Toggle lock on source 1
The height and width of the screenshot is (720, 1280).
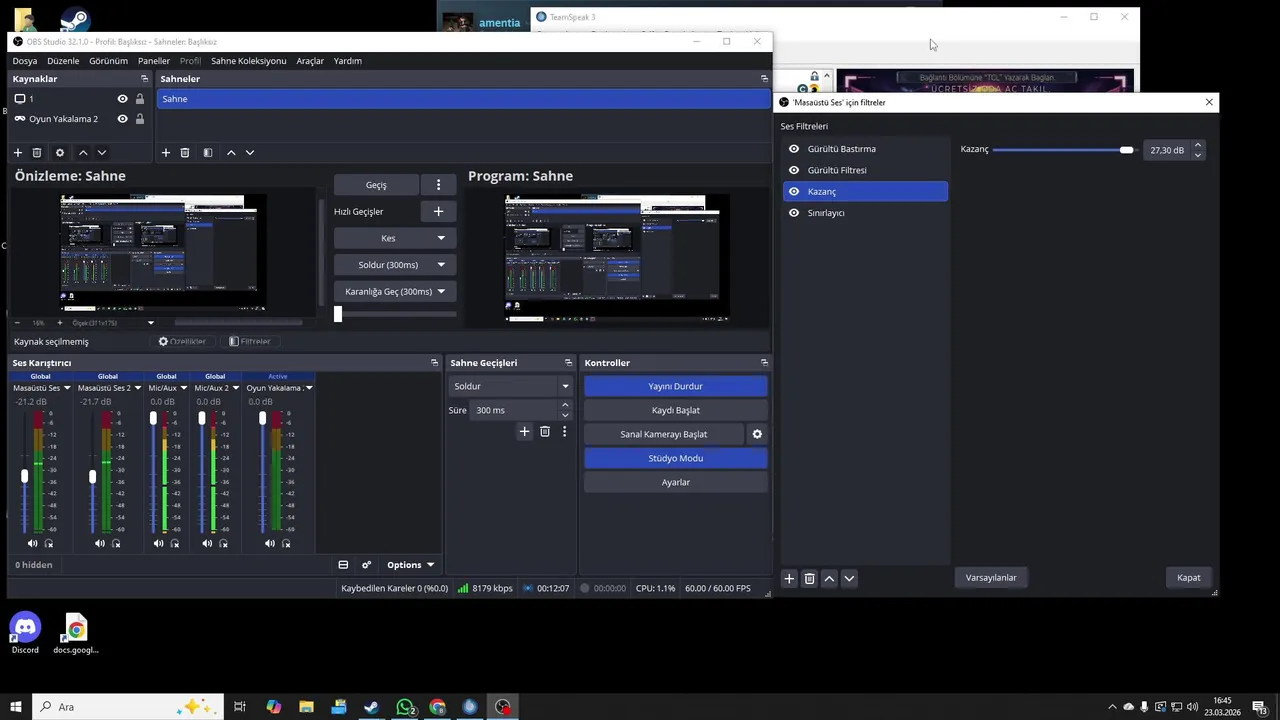click(140, 99)
